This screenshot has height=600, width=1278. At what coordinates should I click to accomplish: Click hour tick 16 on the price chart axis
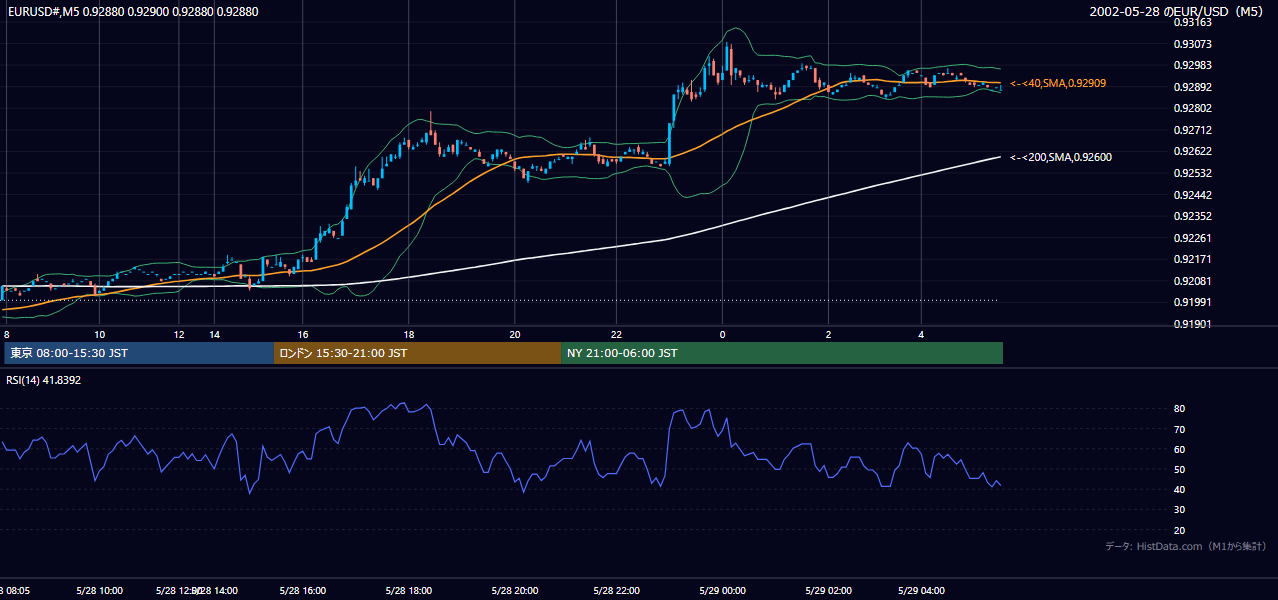coord(303,334)
